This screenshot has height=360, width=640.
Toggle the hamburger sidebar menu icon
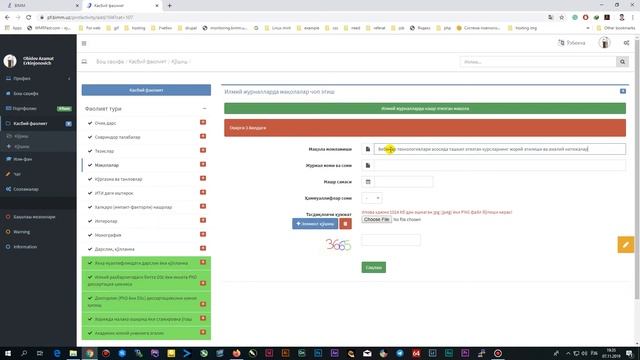coord(84,43)
